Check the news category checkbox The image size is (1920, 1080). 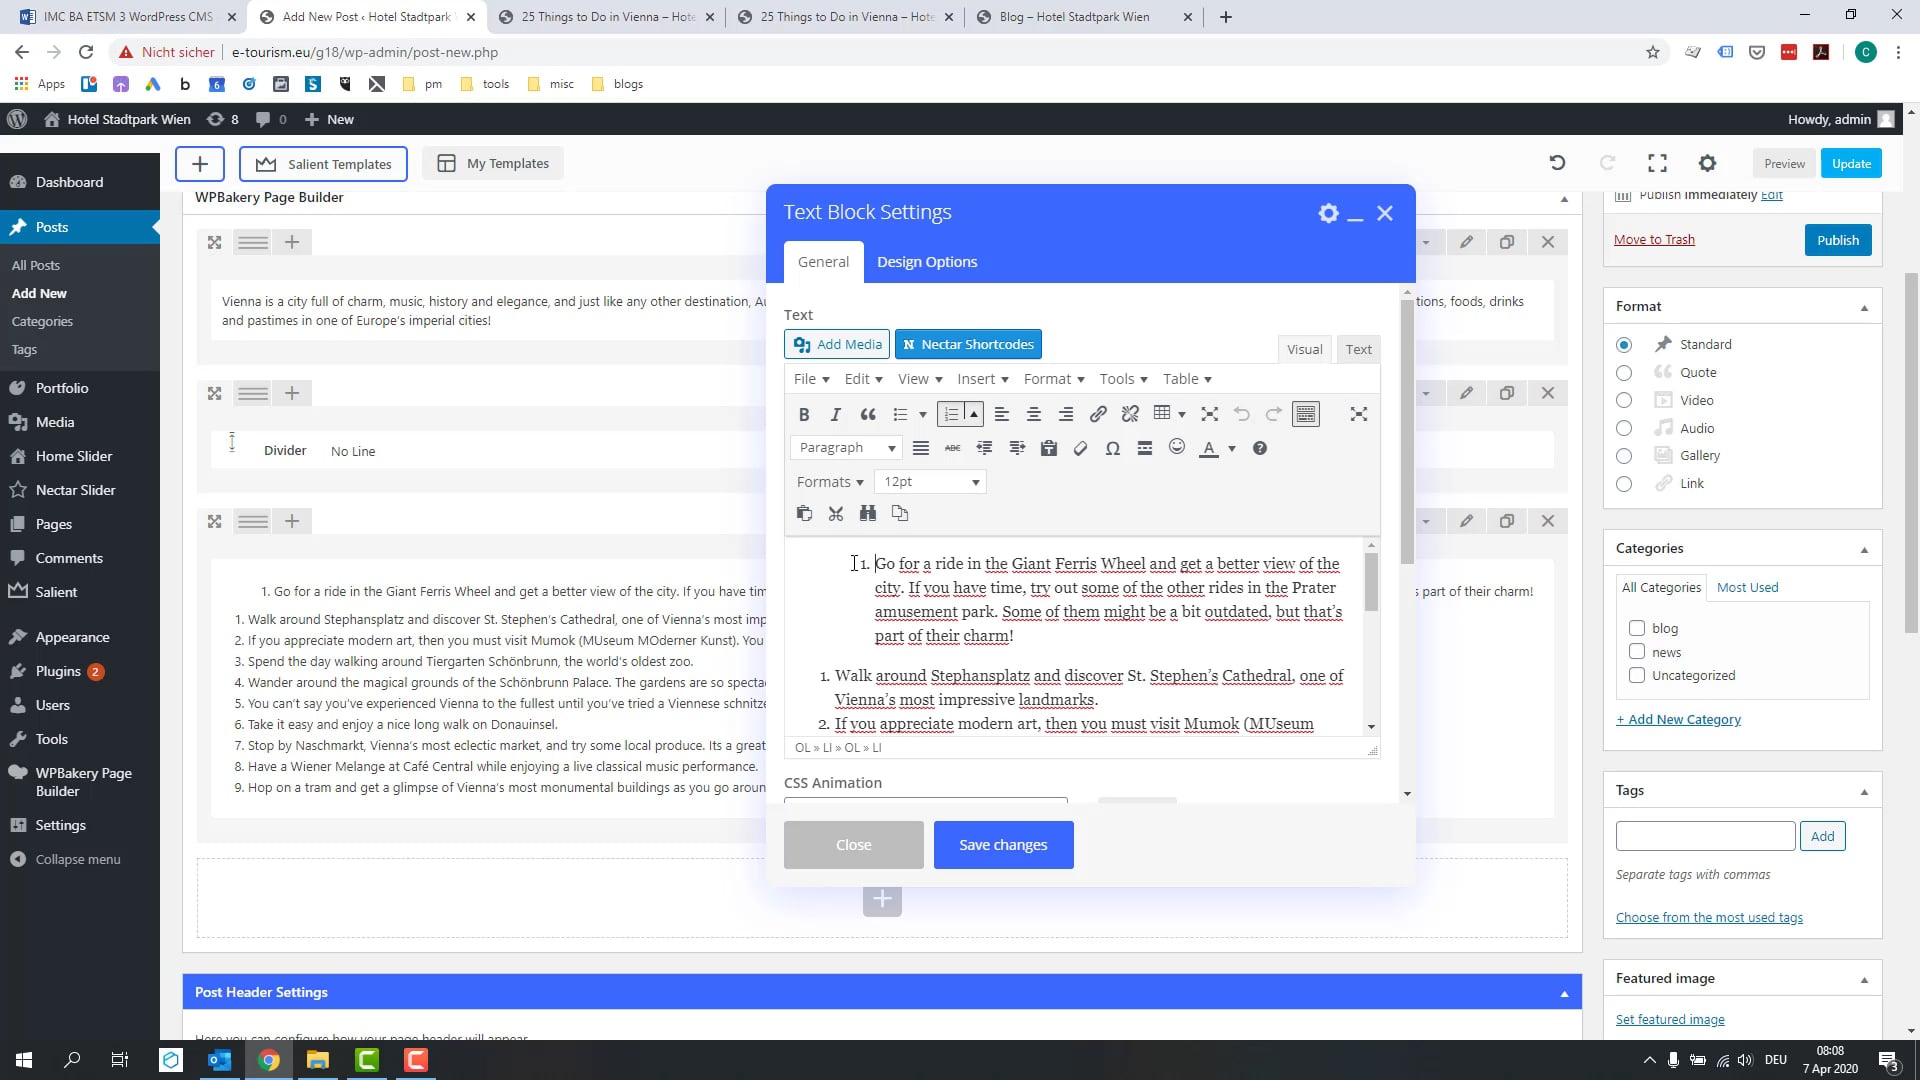(x=1637, y=652)
